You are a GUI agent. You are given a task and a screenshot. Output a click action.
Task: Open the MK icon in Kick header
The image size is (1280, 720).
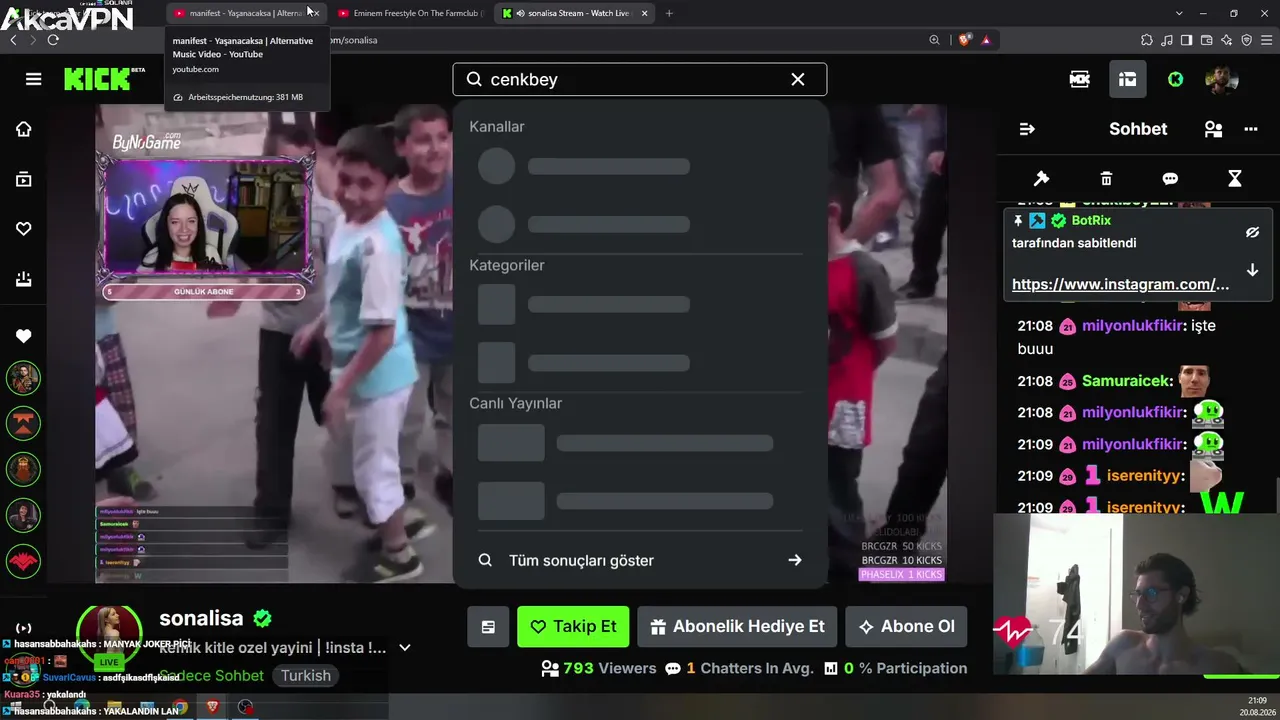[1080, 79]
